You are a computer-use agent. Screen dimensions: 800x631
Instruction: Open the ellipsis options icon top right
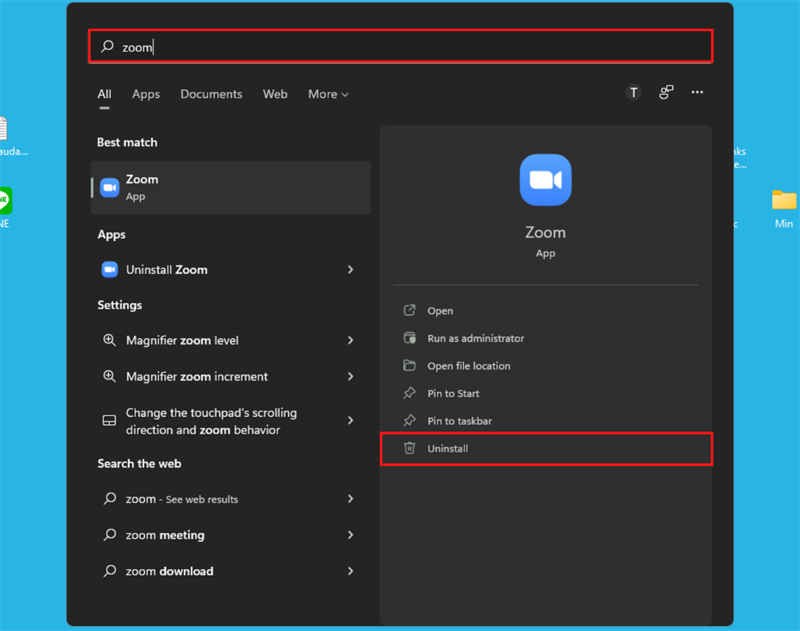point(697,92)
